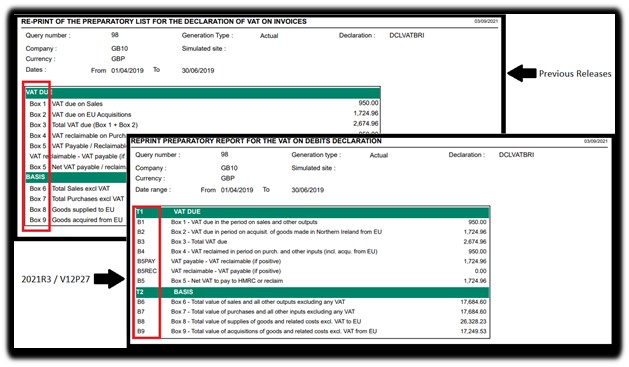629x367 pixels.
Task: Click Box 1 VAT due on Sales row
Action: click(203, 103)
